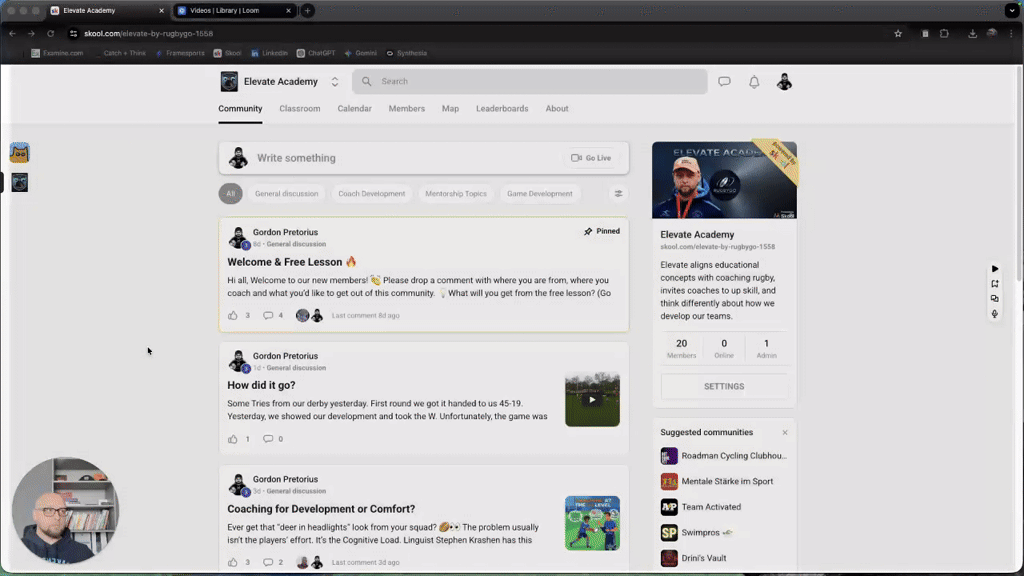The image size is (1024, 576).
Task: Switch to the Members tab
Action: (x=407, y=108)
